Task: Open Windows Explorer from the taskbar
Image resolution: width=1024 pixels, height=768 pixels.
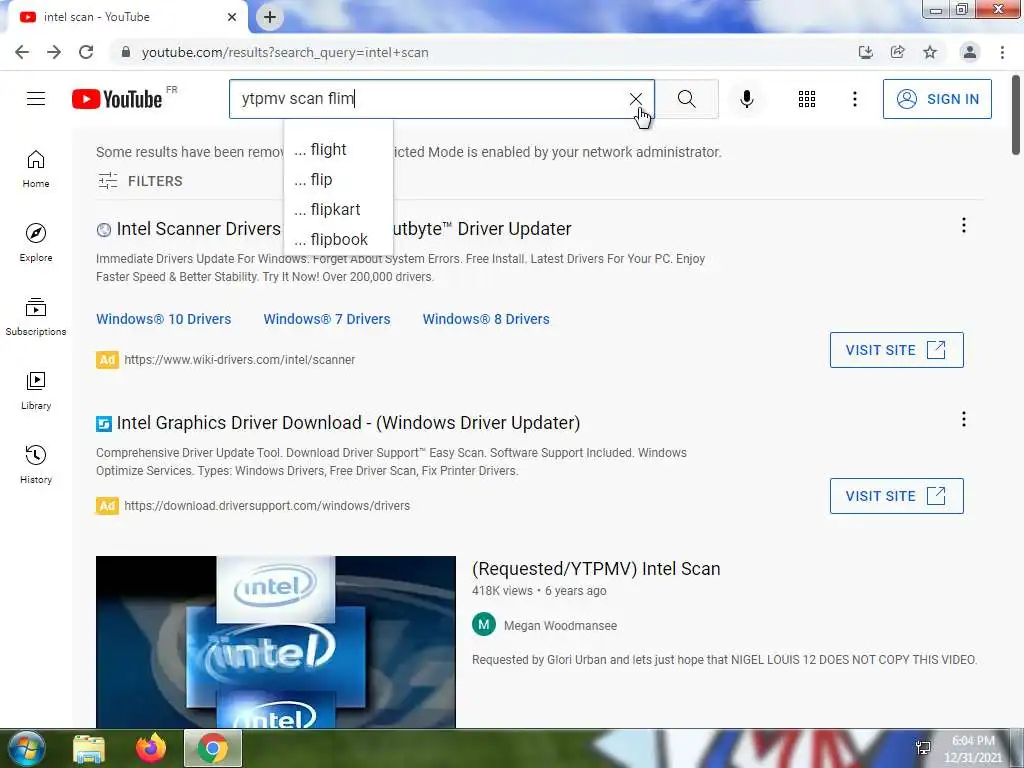Action: pyautogui.click(x=89, y=748)
